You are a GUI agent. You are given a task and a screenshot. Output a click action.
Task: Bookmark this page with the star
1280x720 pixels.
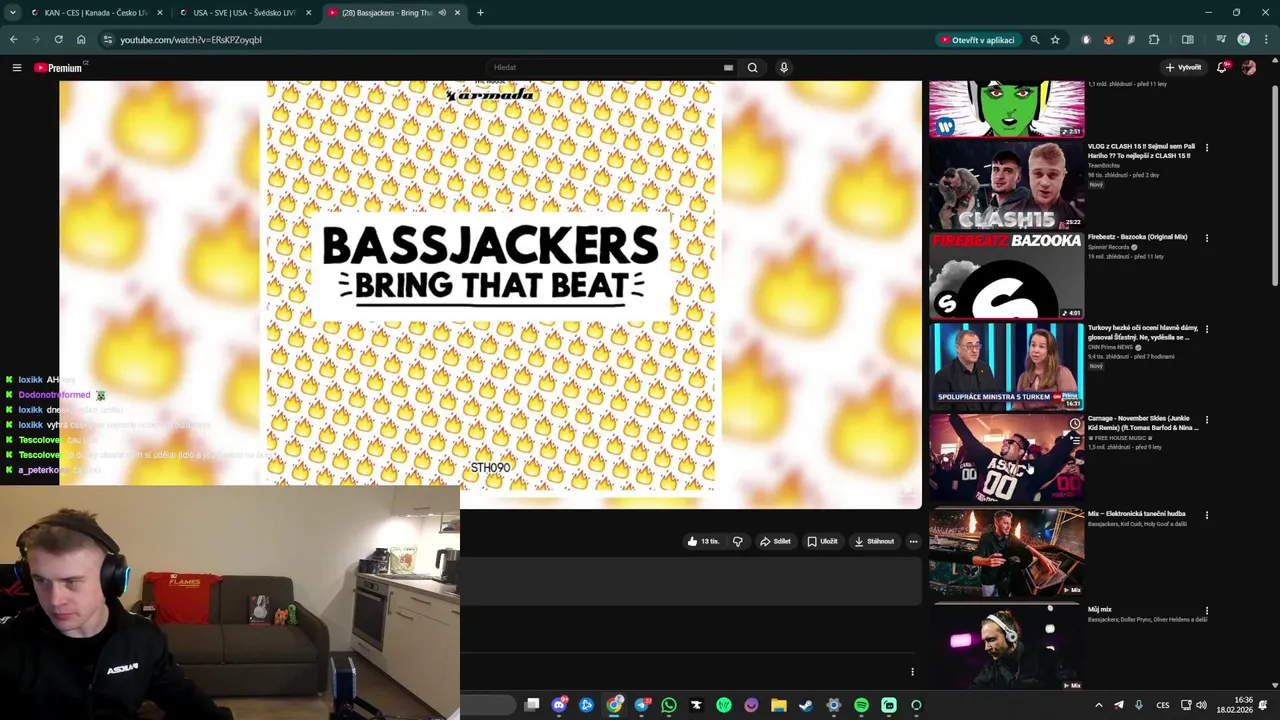1055,40
